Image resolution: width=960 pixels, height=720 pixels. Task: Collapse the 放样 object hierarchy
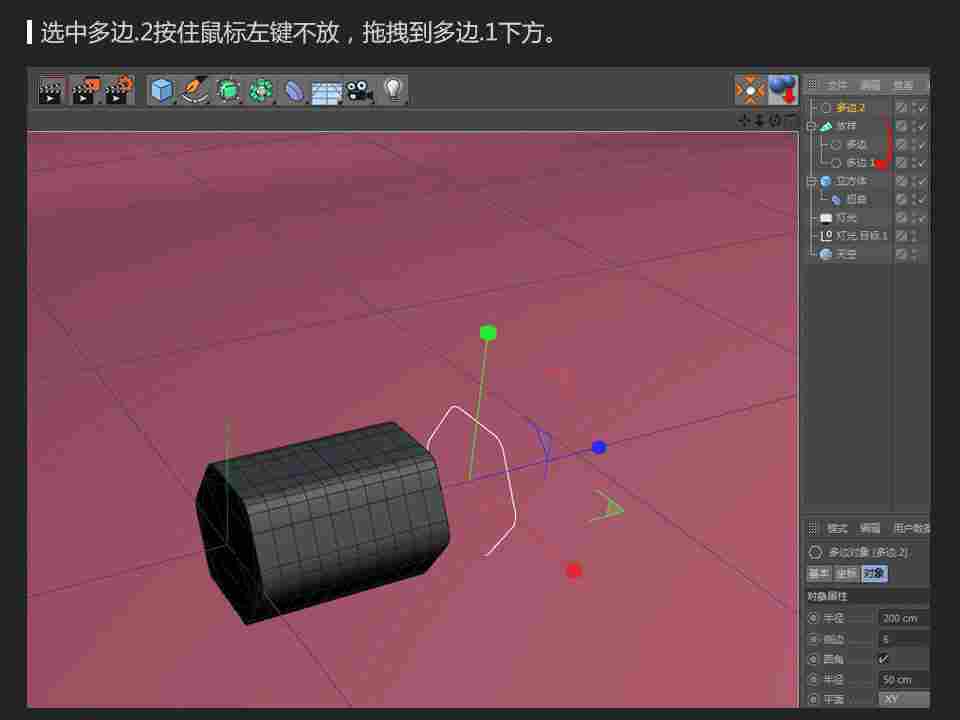point(812,125)
